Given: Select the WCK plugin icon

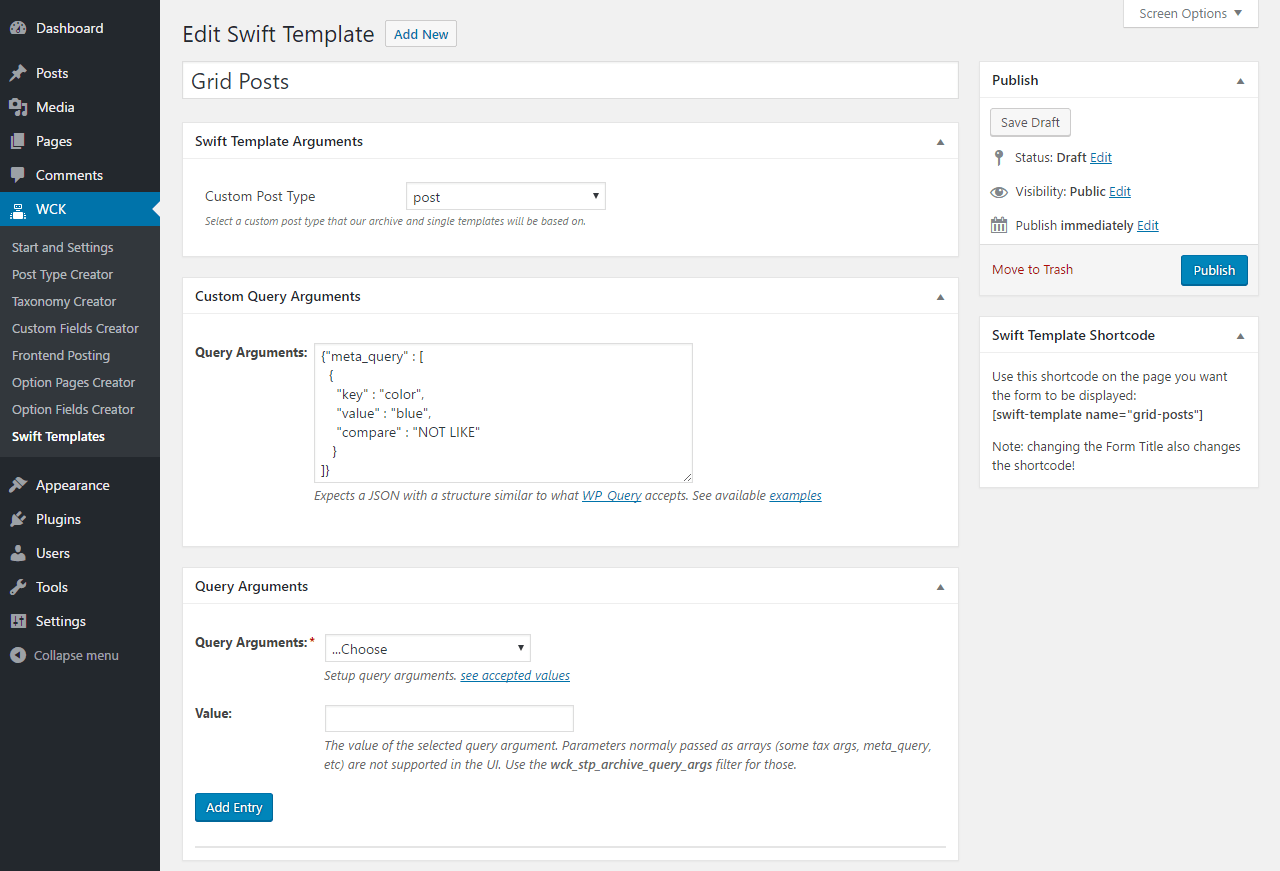Looking at the screenshot, I should pos(21,209).
